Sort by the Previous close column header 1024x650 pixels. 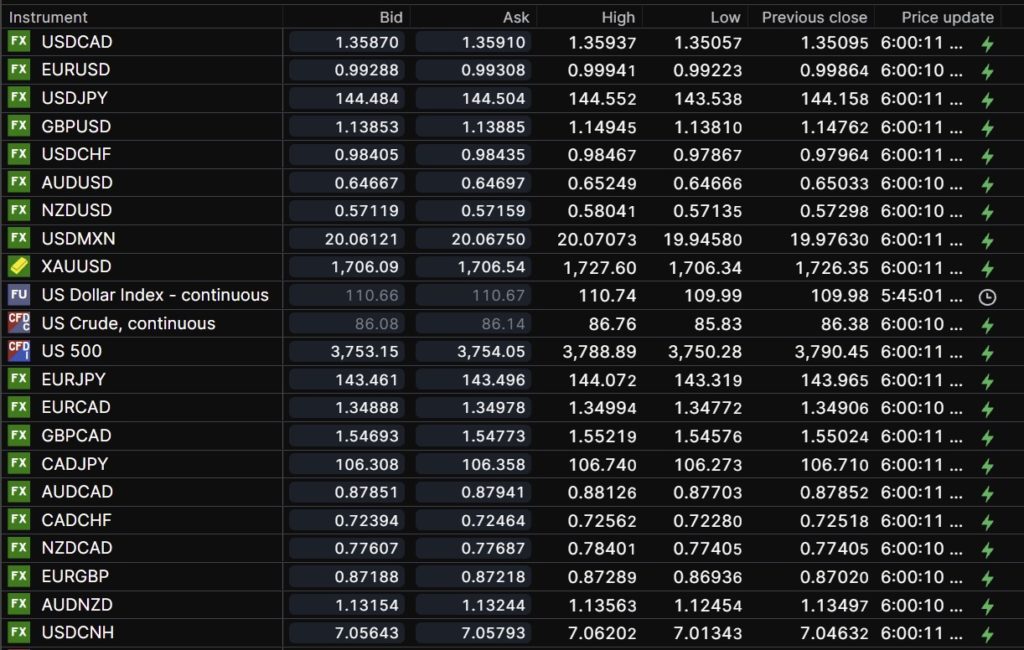click(814, 17)
